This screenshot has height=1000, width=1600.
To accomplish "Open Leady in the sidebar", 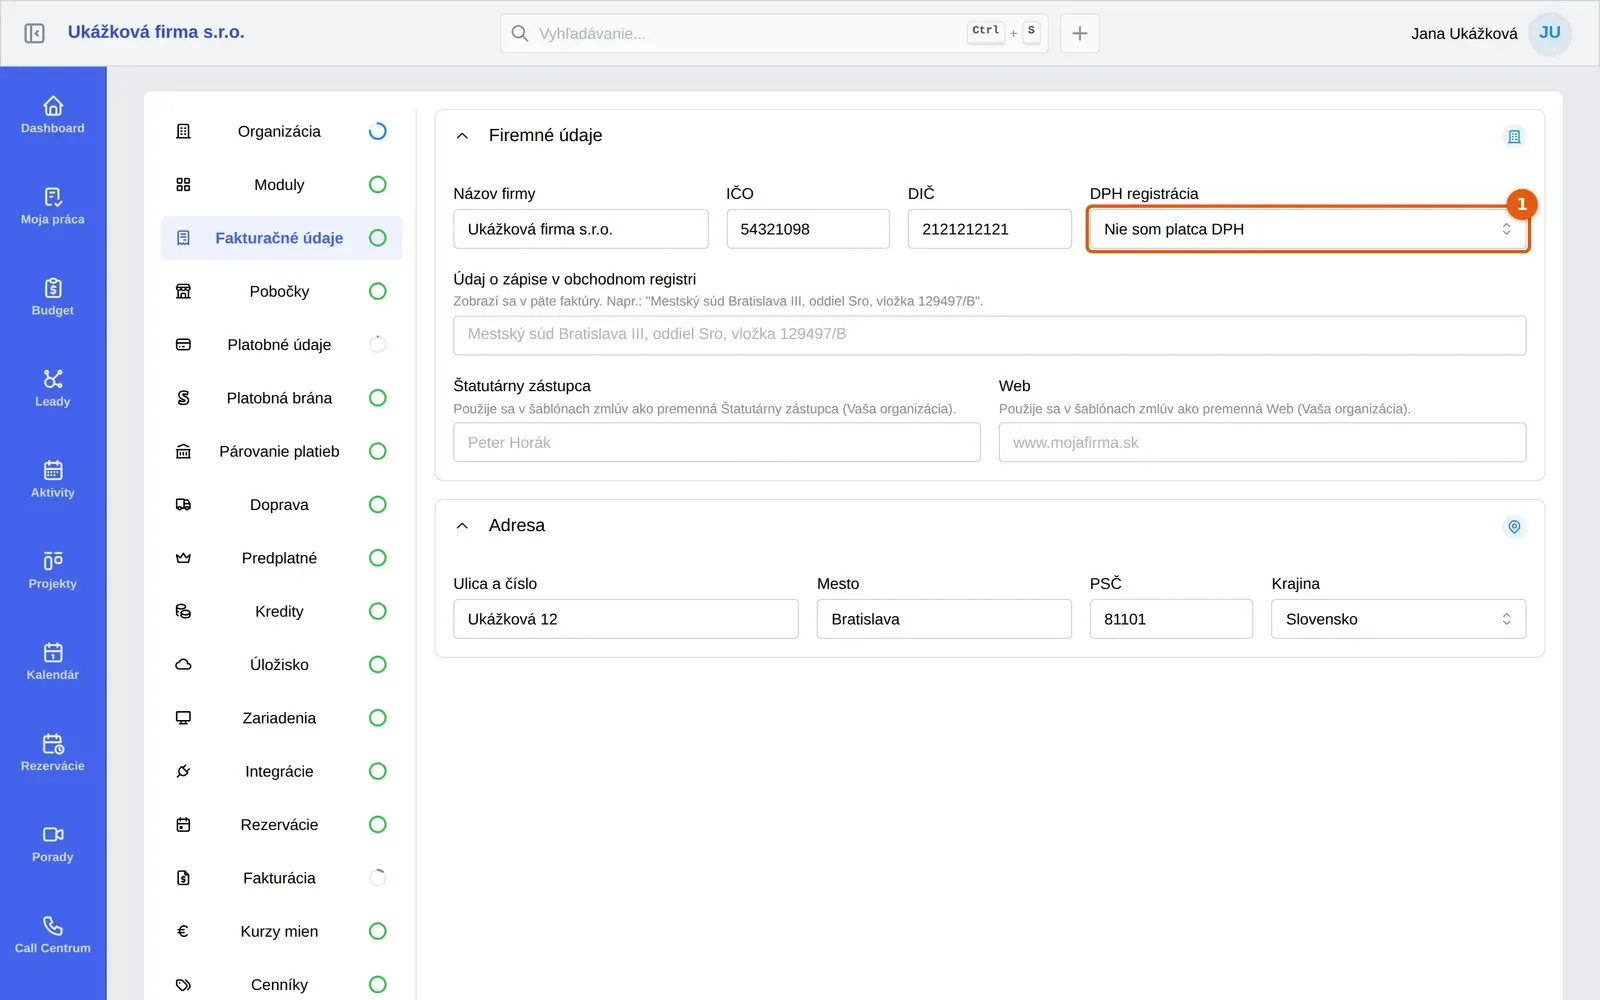I will (x=53, y=387).
